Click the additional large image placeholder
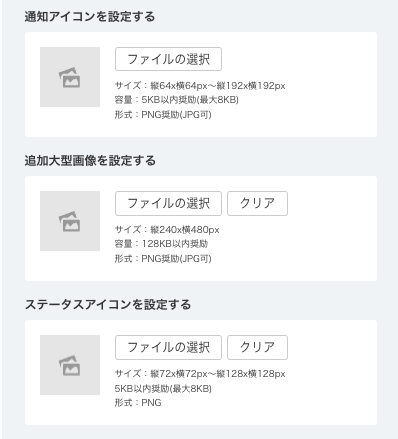Image resolution: width=398 pixels, height=439 pixels. [70, 221]
